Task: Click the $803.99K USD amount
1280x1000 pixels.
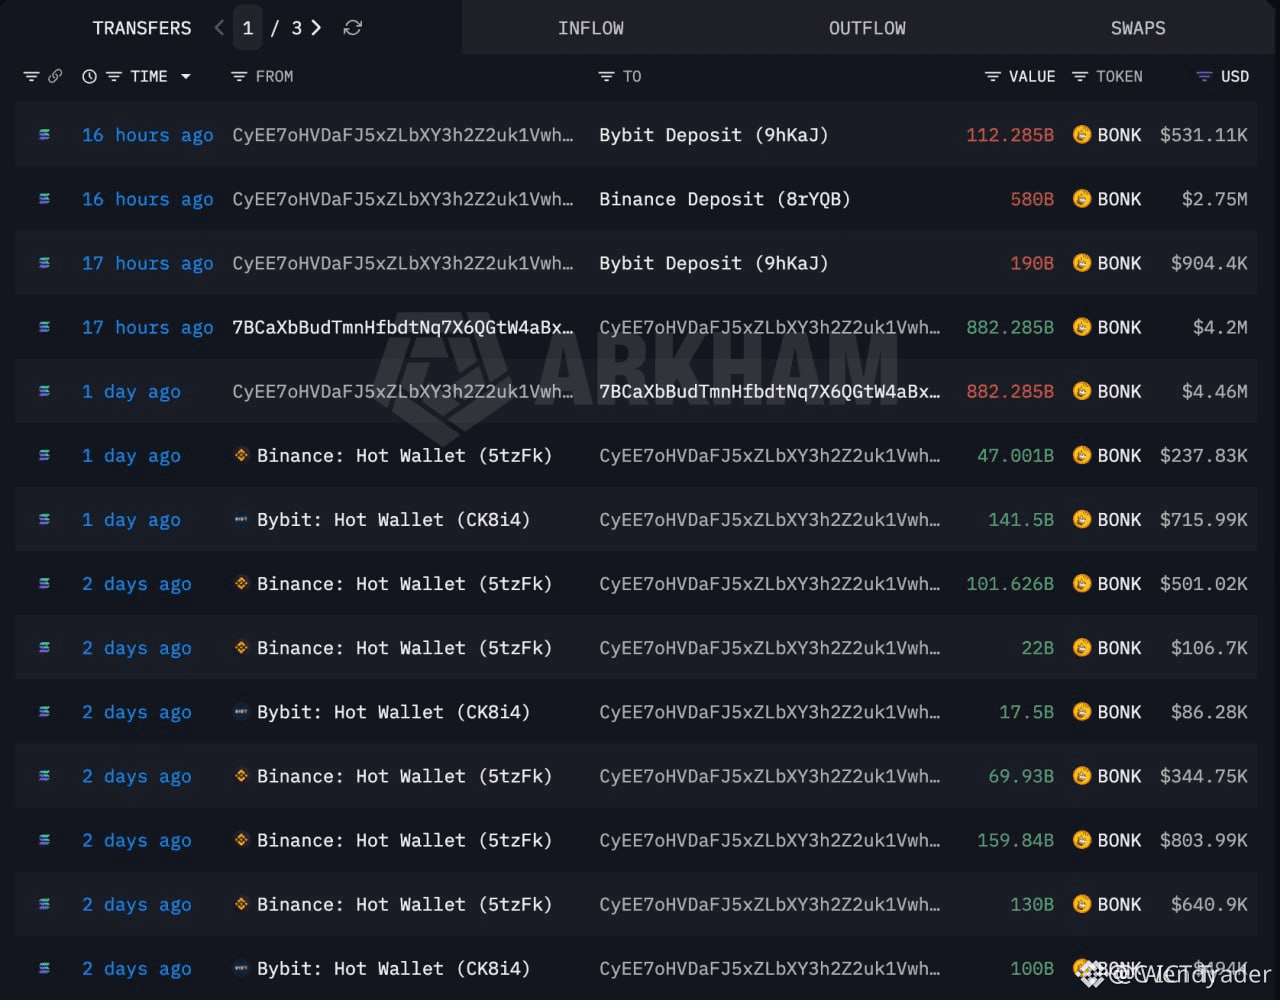Action: coord(1204,840)
